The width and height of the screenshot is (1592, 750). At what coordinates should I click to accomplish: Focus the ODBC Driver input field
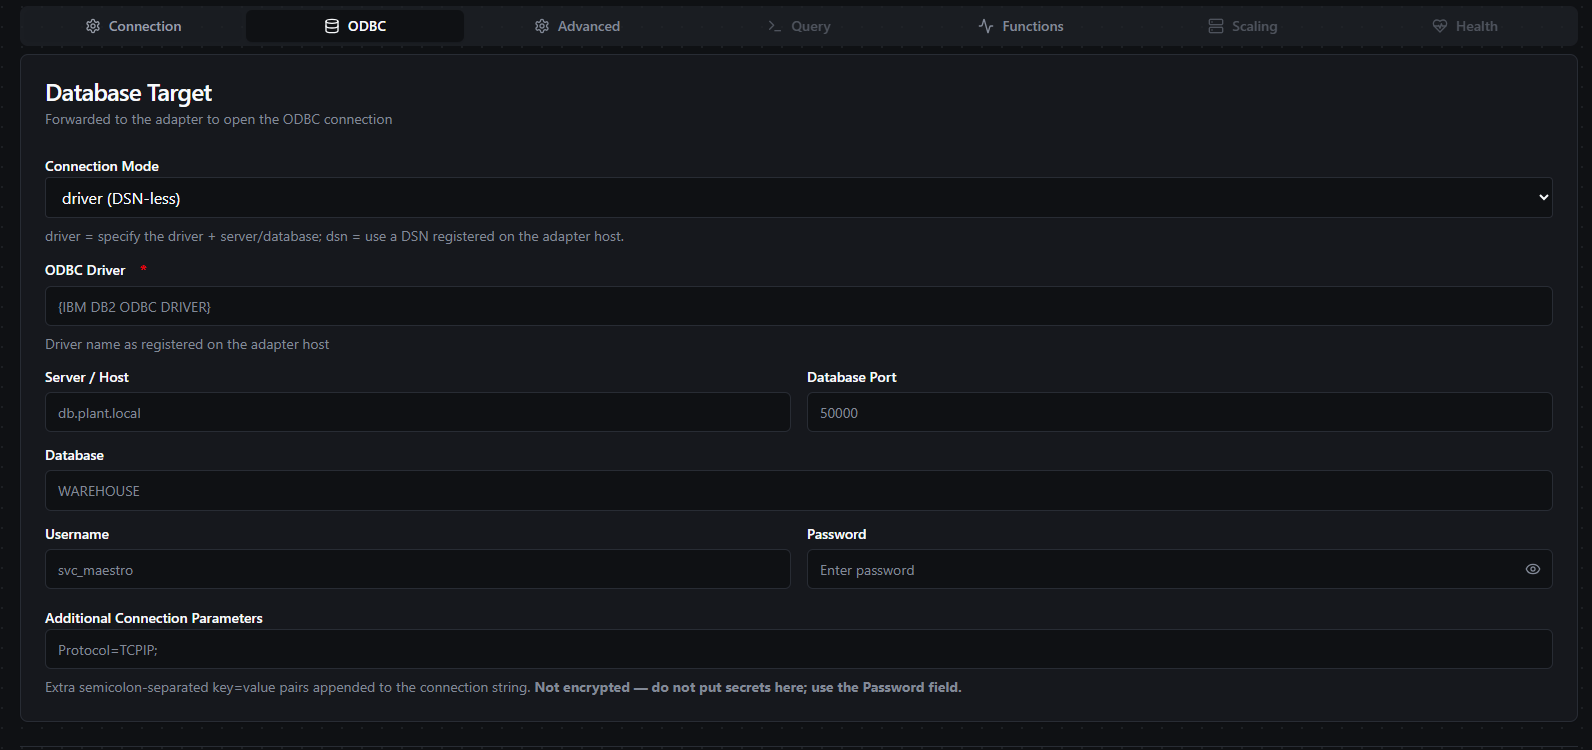pyautogui.click(x=798, y=306)
